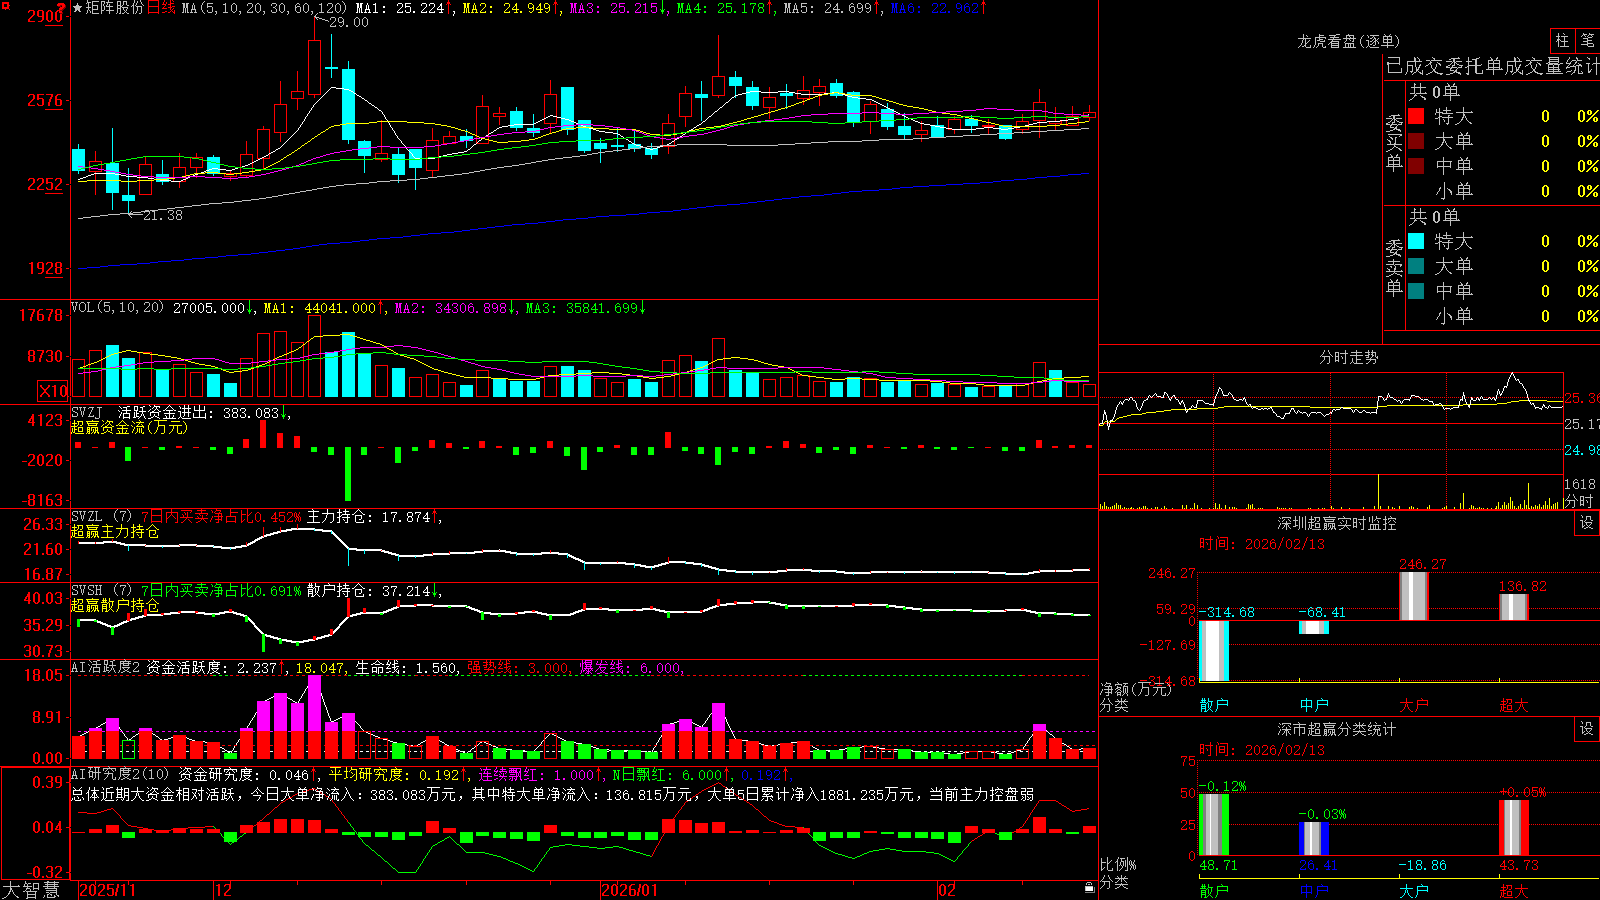Screen dimensions: 1600x900
Task: Click the 超大 bar showing 136.82
Action: 1514,607
